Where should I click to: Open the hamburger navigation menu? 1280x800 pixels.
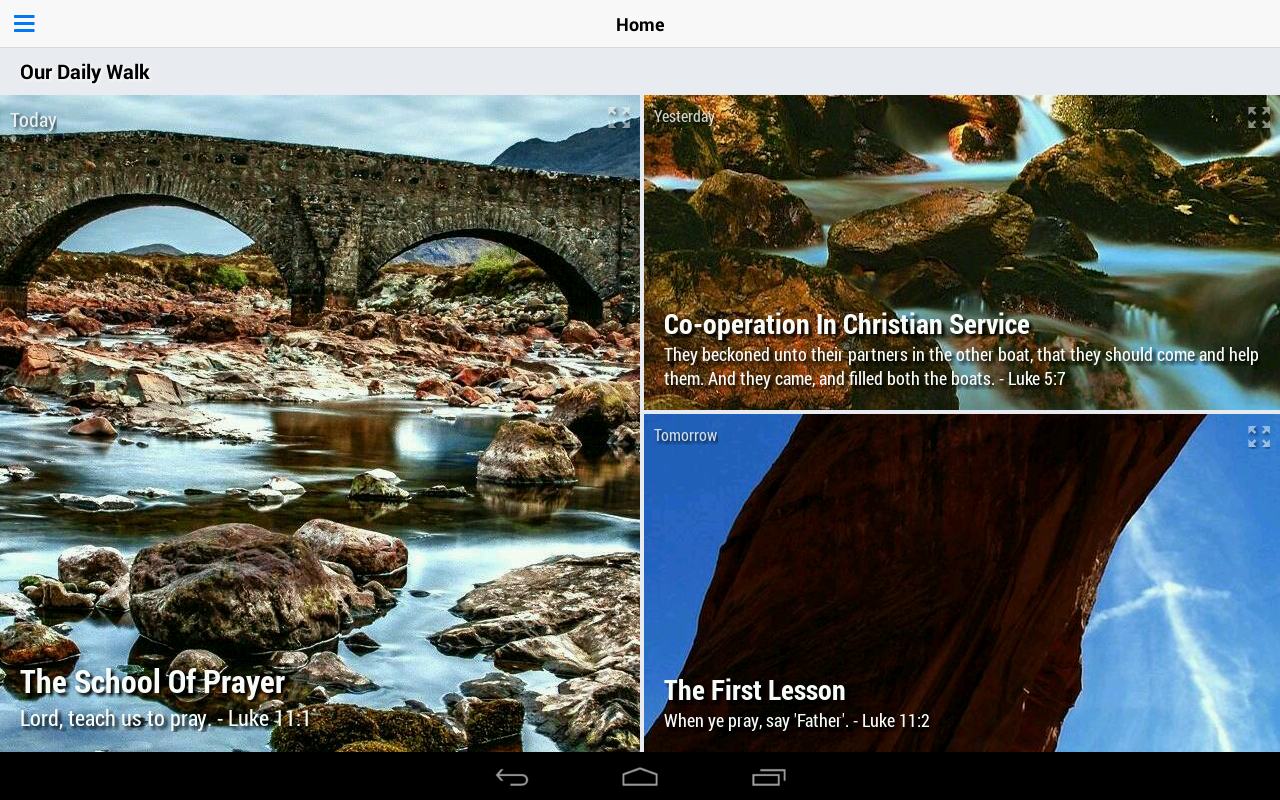pos(24,24)
